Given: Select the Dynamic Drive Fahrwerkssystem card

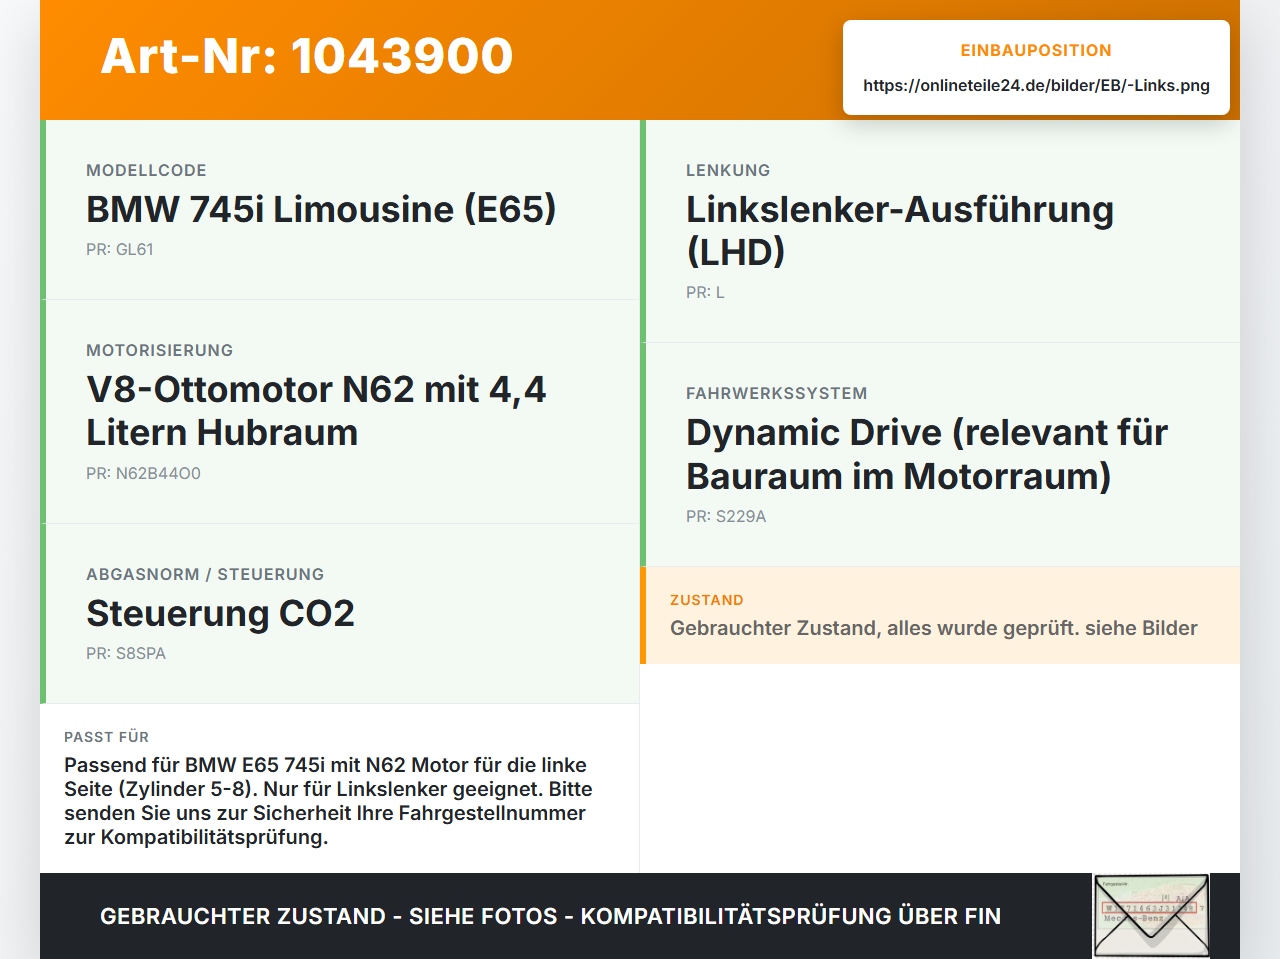Looking at the screenshot, I should [x=940, y=455].
